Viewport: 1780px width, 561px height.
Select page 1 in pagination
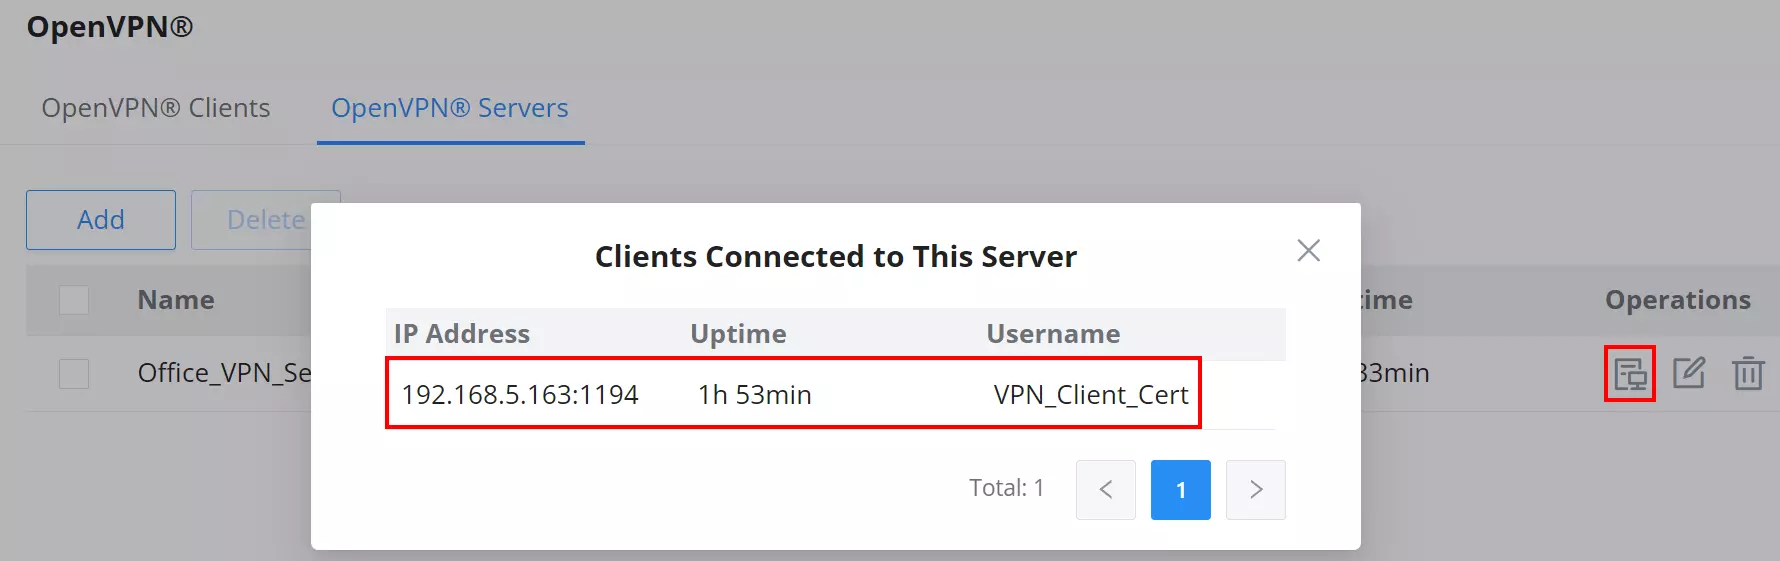tap(1180, 489)
